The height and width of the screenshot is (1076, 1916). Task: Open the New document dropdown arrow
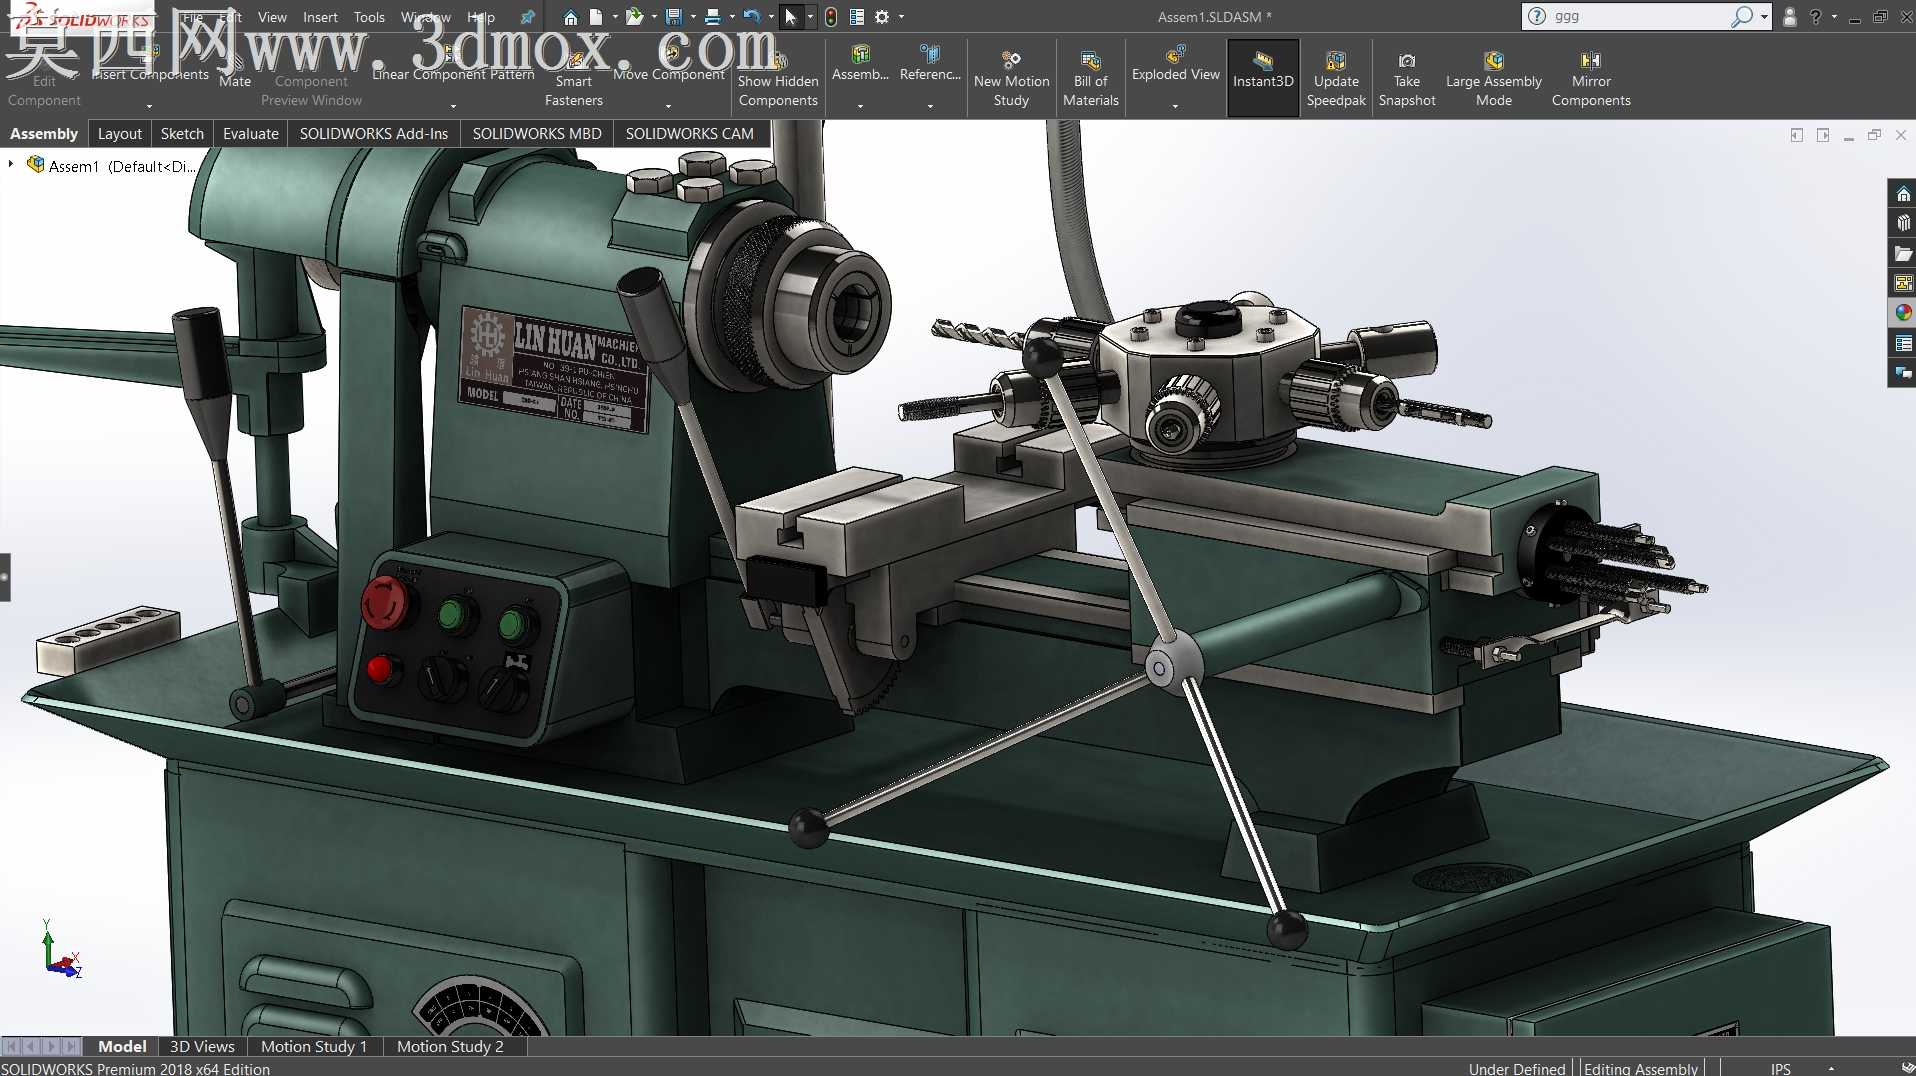pyautogui.click(x=615, y=17)
